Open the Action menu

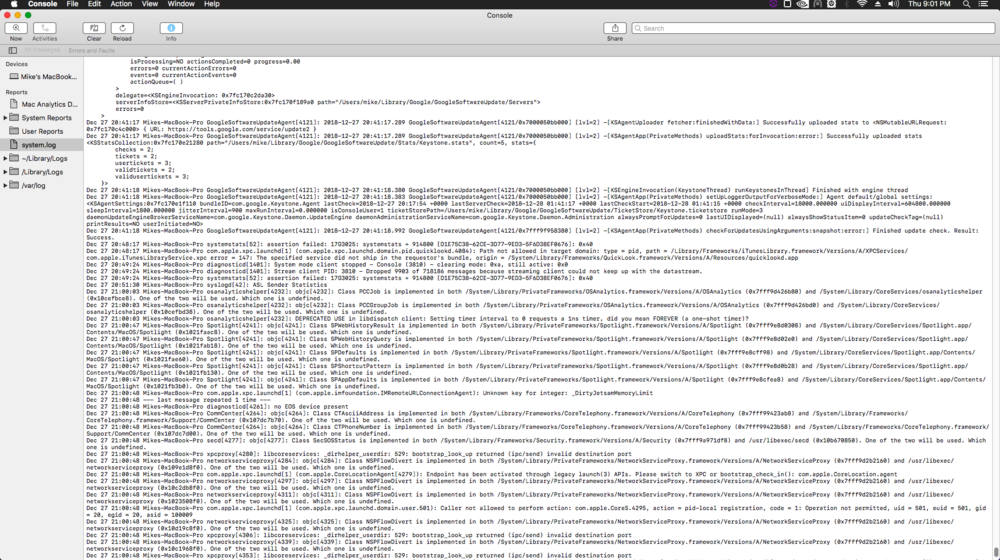(x=121, y=4)
